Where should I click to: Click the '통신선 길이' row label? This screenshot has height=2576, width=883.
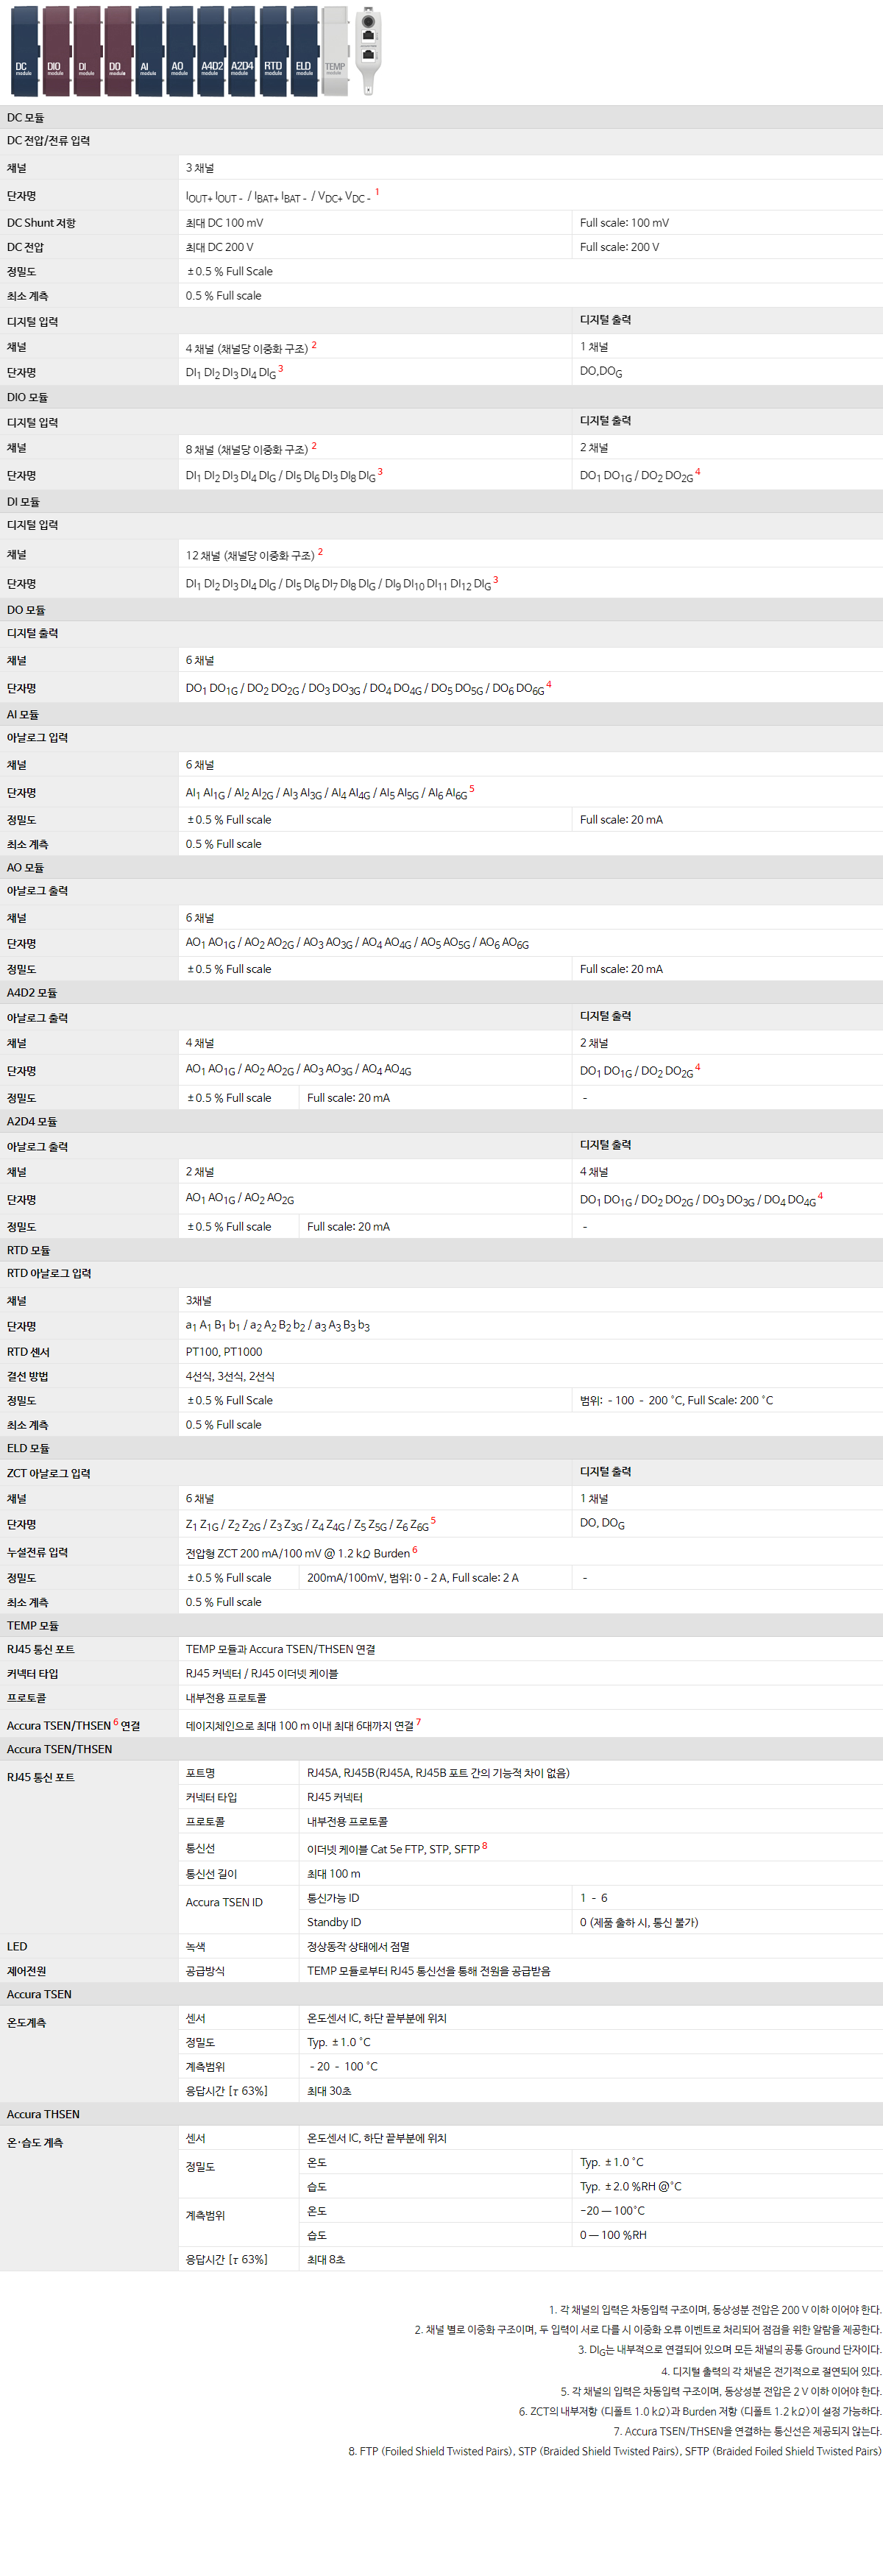click(211, 1874)
